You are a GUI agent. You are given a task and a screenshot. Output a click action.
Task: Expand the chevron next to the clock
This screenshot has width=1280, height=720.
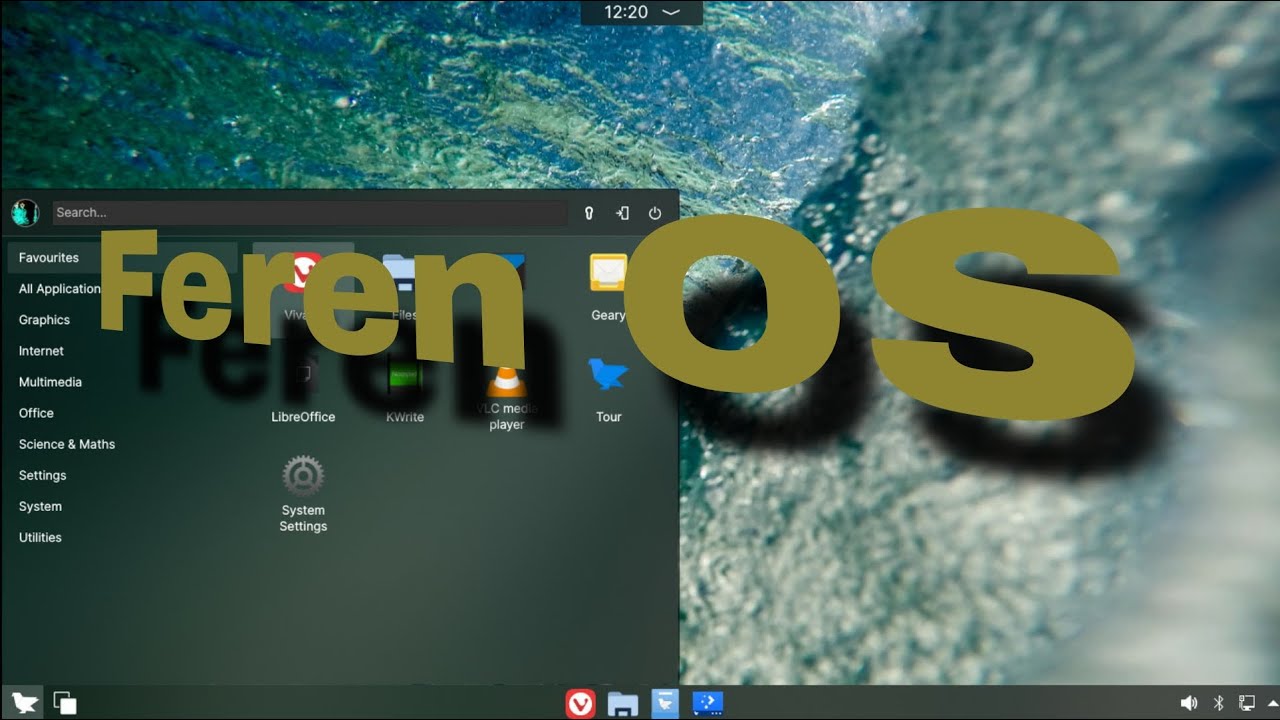pyautogui.click(x=671, y=12)
